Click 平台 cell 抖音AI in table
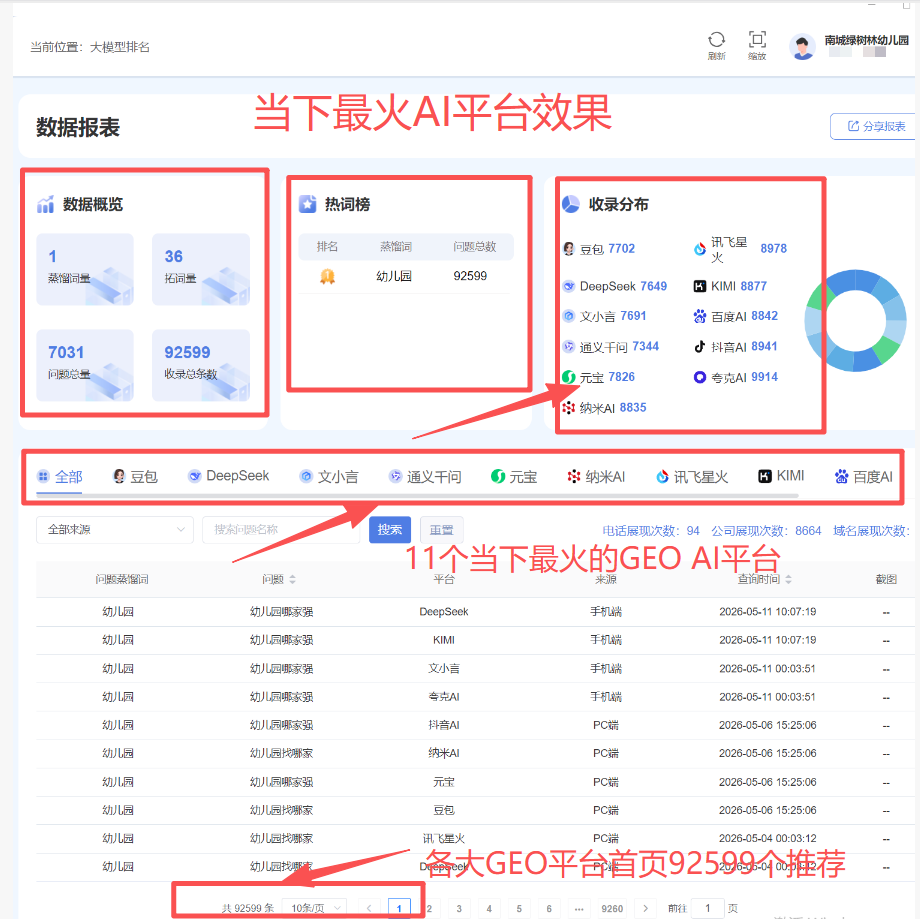 [x=444, y=725]
